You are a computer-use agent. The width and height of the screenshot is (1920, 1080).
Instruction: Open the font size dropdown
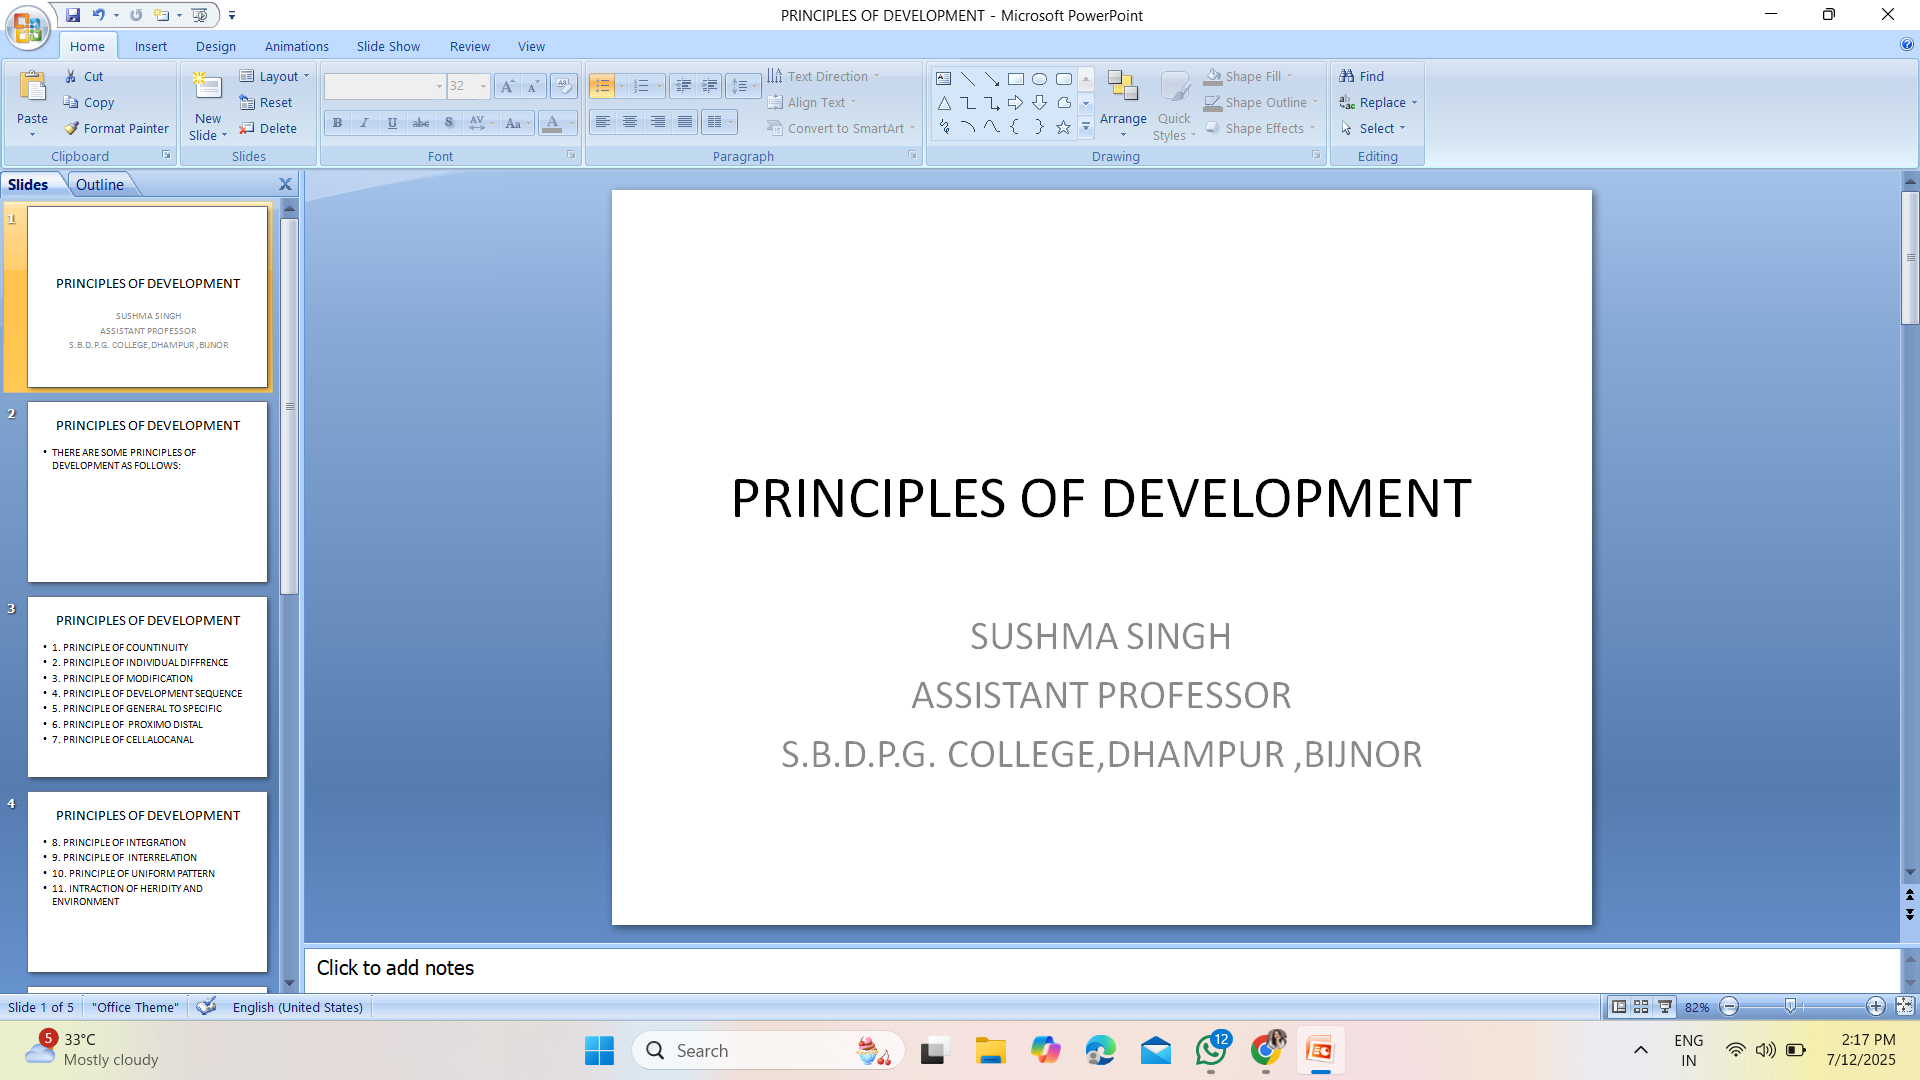pos(483,86)
